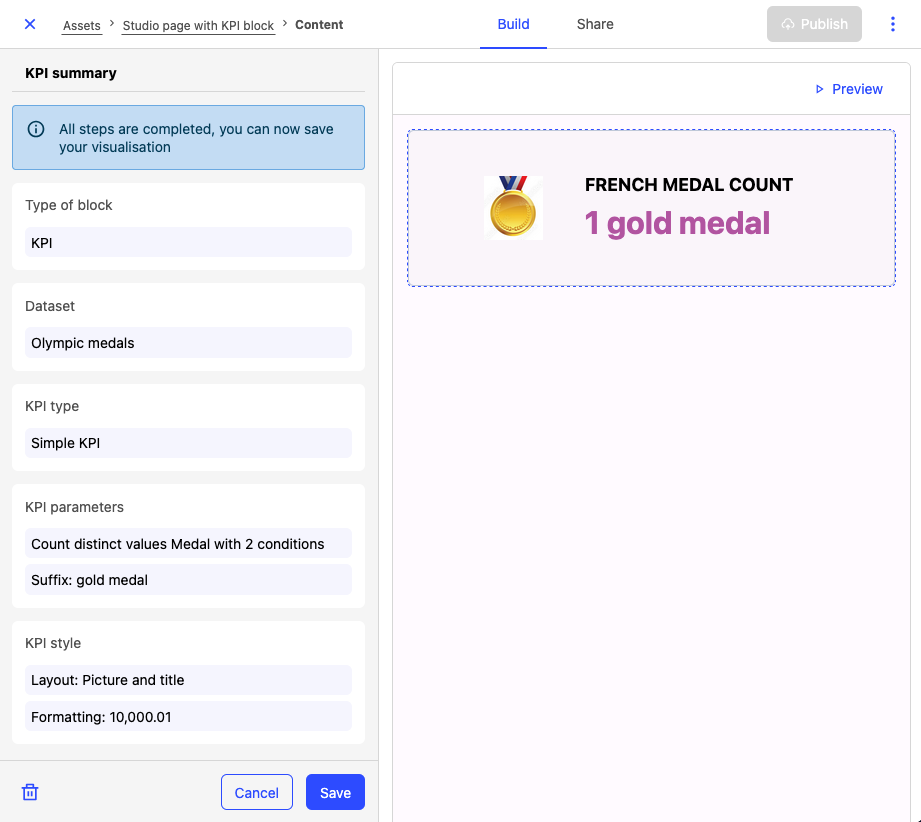This screenshot has width=921, height=822.
Task: Edit the KPI block type field
Action: tap(188, 242)
